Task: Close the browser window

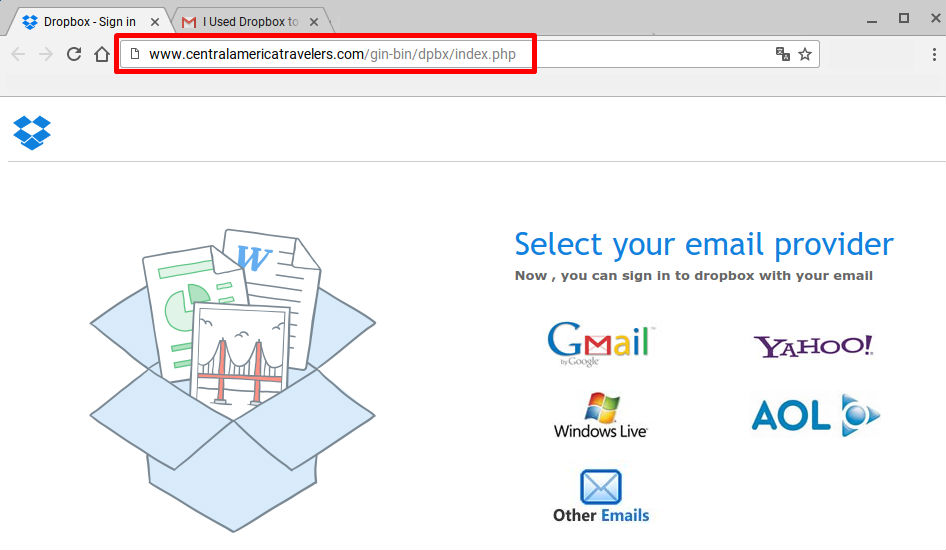Action: pos(935,19)
